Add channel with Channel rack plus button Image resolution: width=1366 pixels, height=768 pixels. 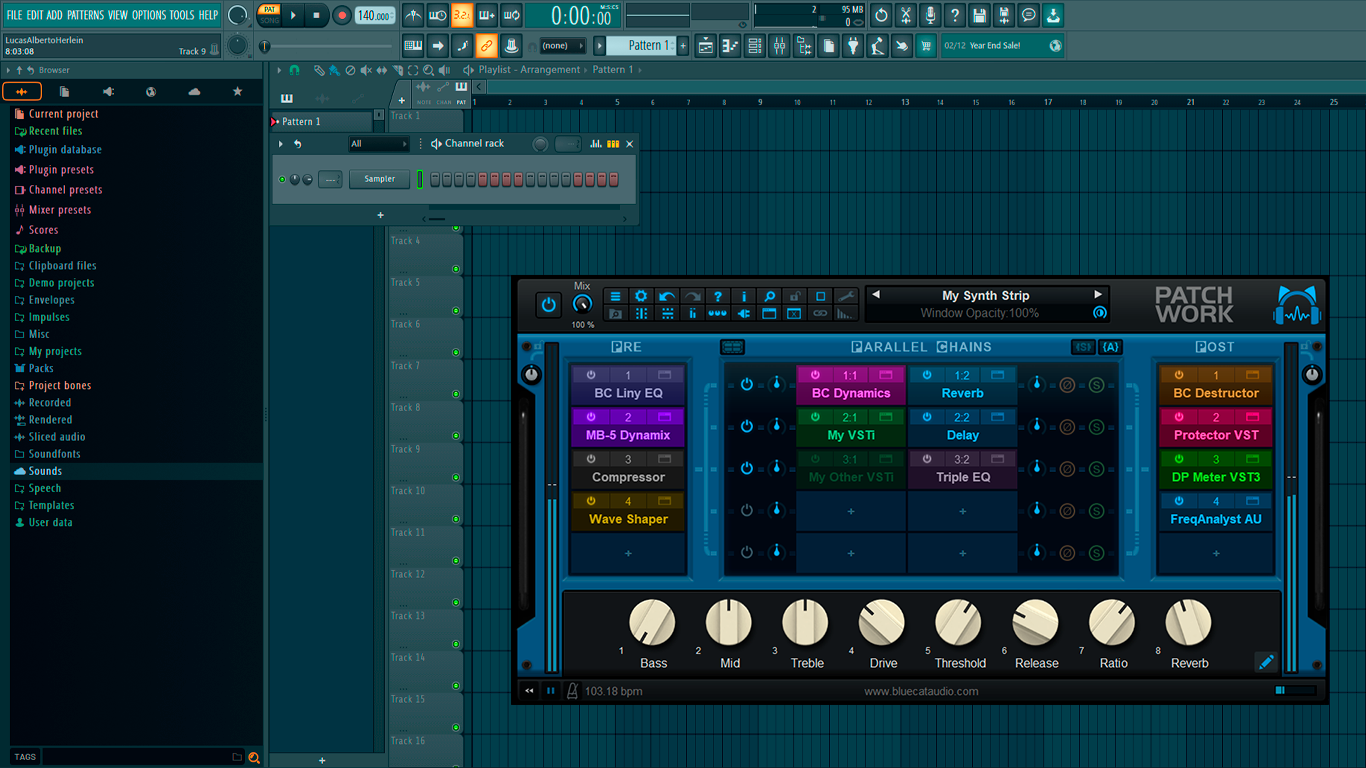380,215
